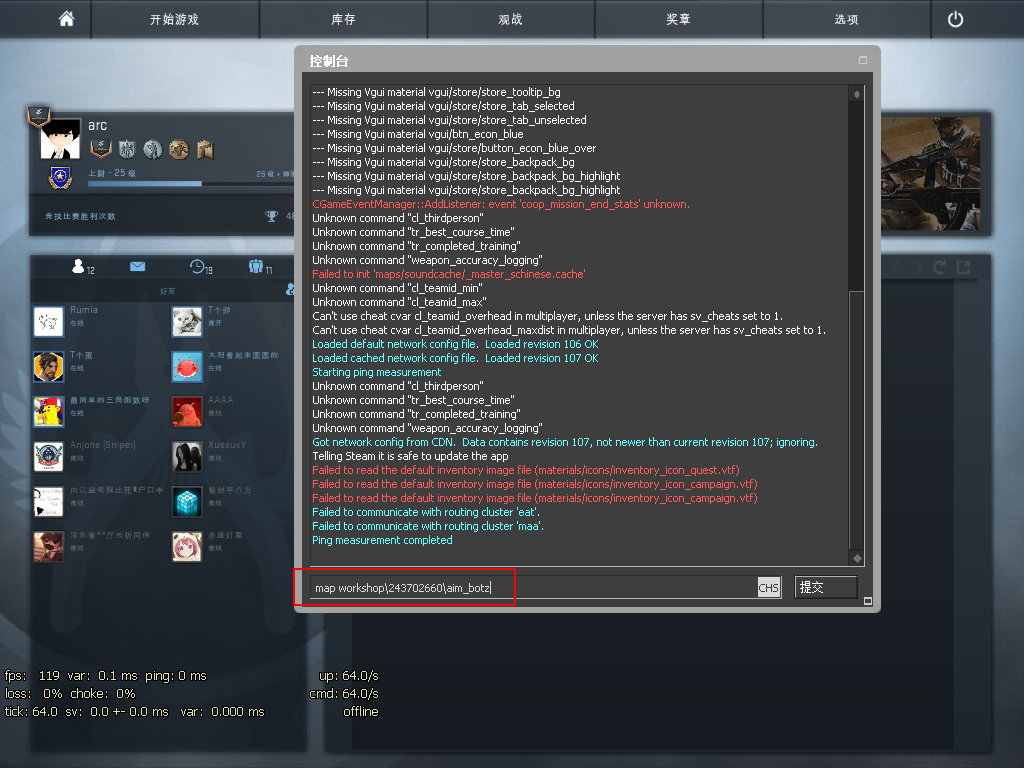This screenshot has width=1024, height=768.
Task: Open the 观战 watch menu
Action: tap(510, 19)
